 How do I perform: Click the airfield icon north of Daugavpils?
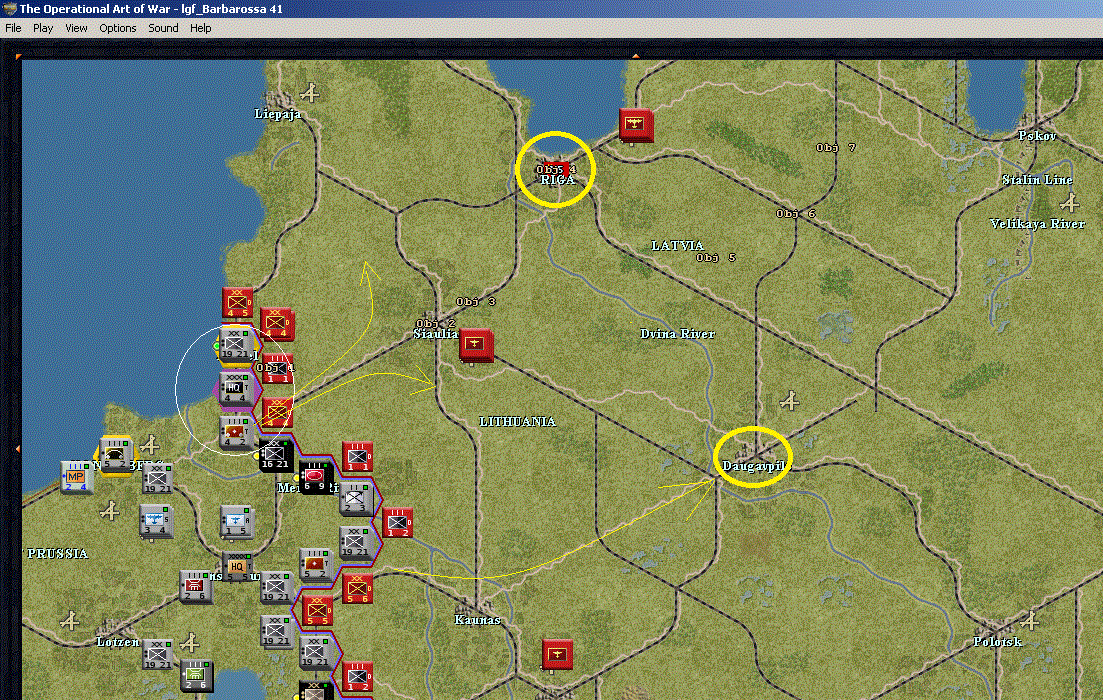click(790, 400)
